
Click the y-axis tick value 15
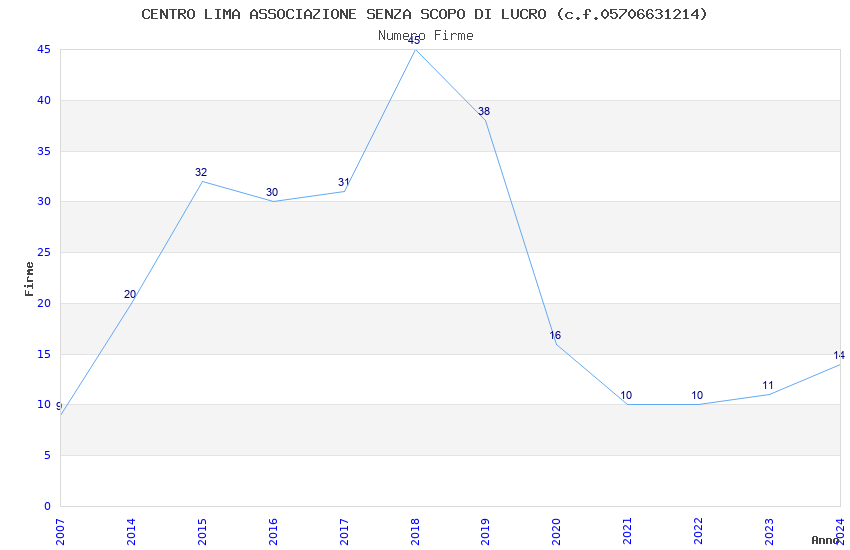[44, 354]
